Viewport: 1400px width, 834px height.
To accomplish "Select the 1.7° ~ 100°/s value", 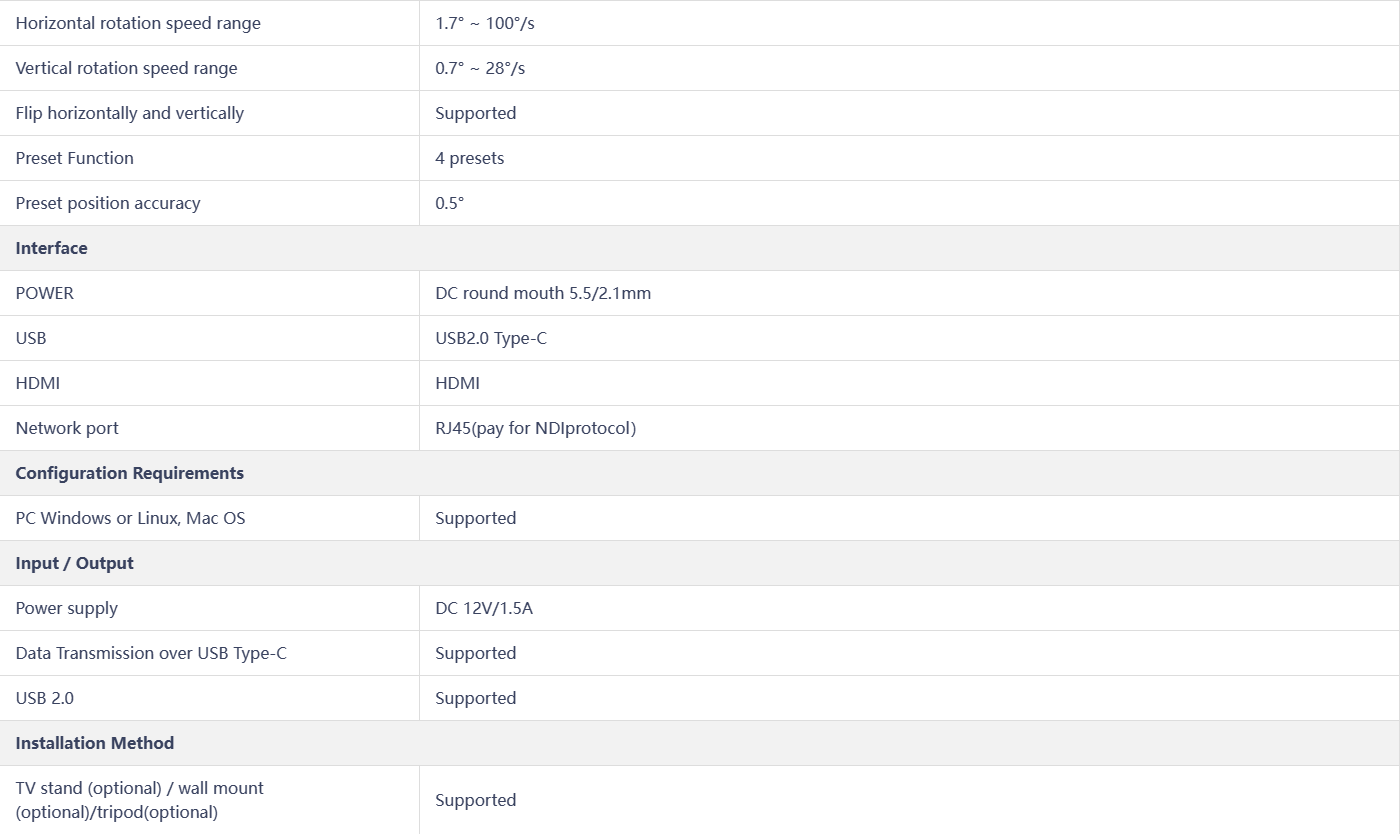I will (x=485, y=23).
